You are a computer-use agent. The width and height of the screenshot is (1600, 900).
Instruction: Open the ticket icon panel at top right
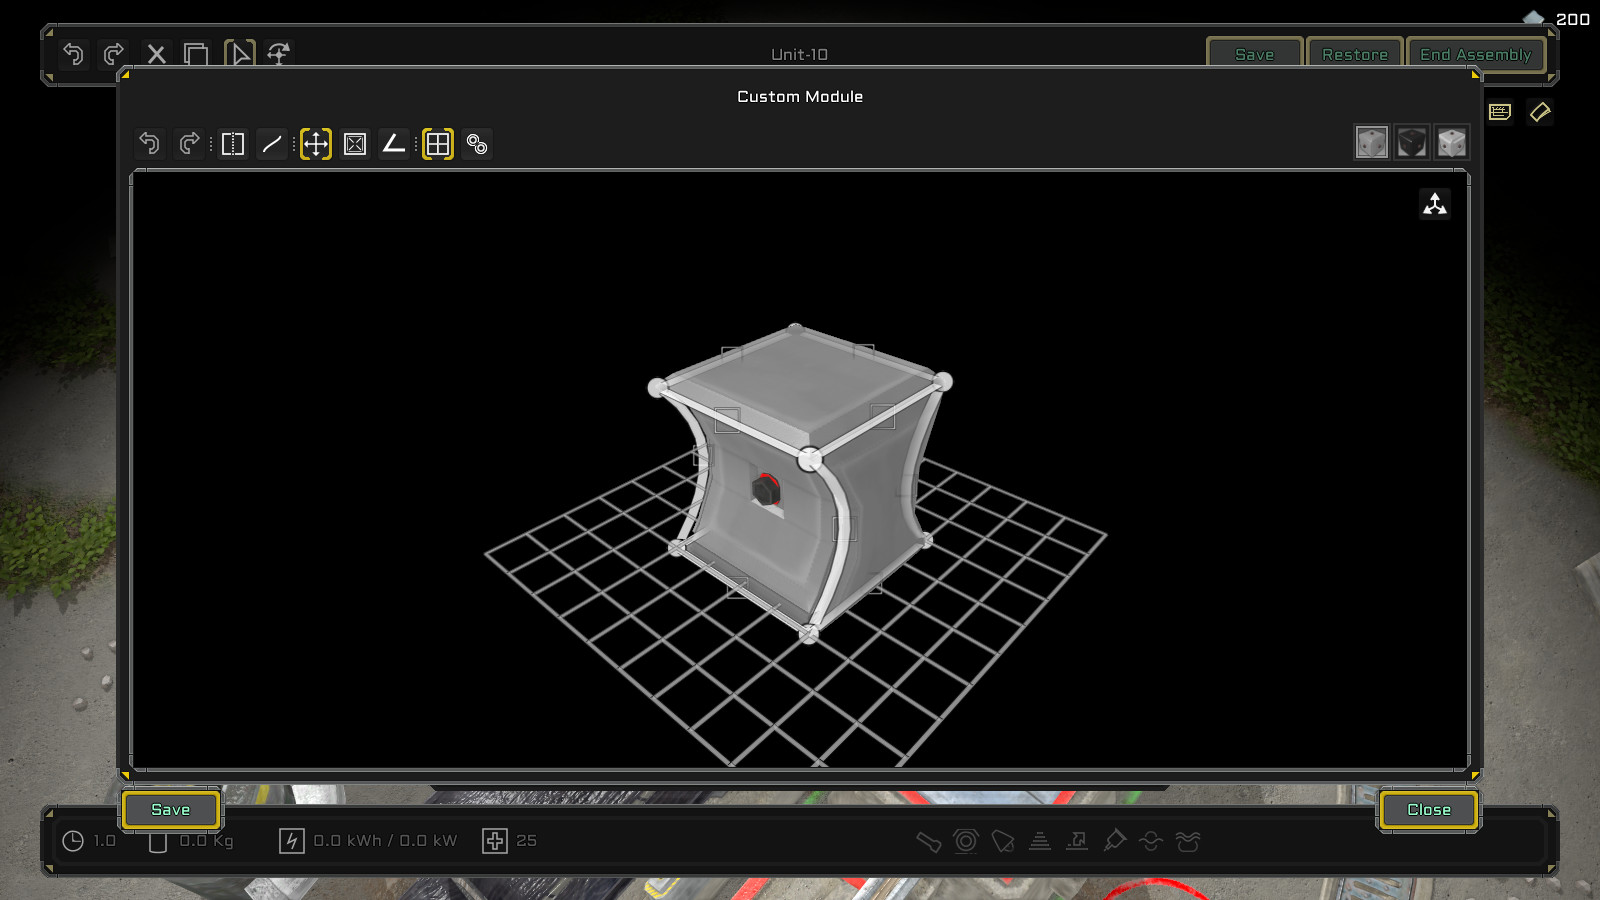point(1540,111)
